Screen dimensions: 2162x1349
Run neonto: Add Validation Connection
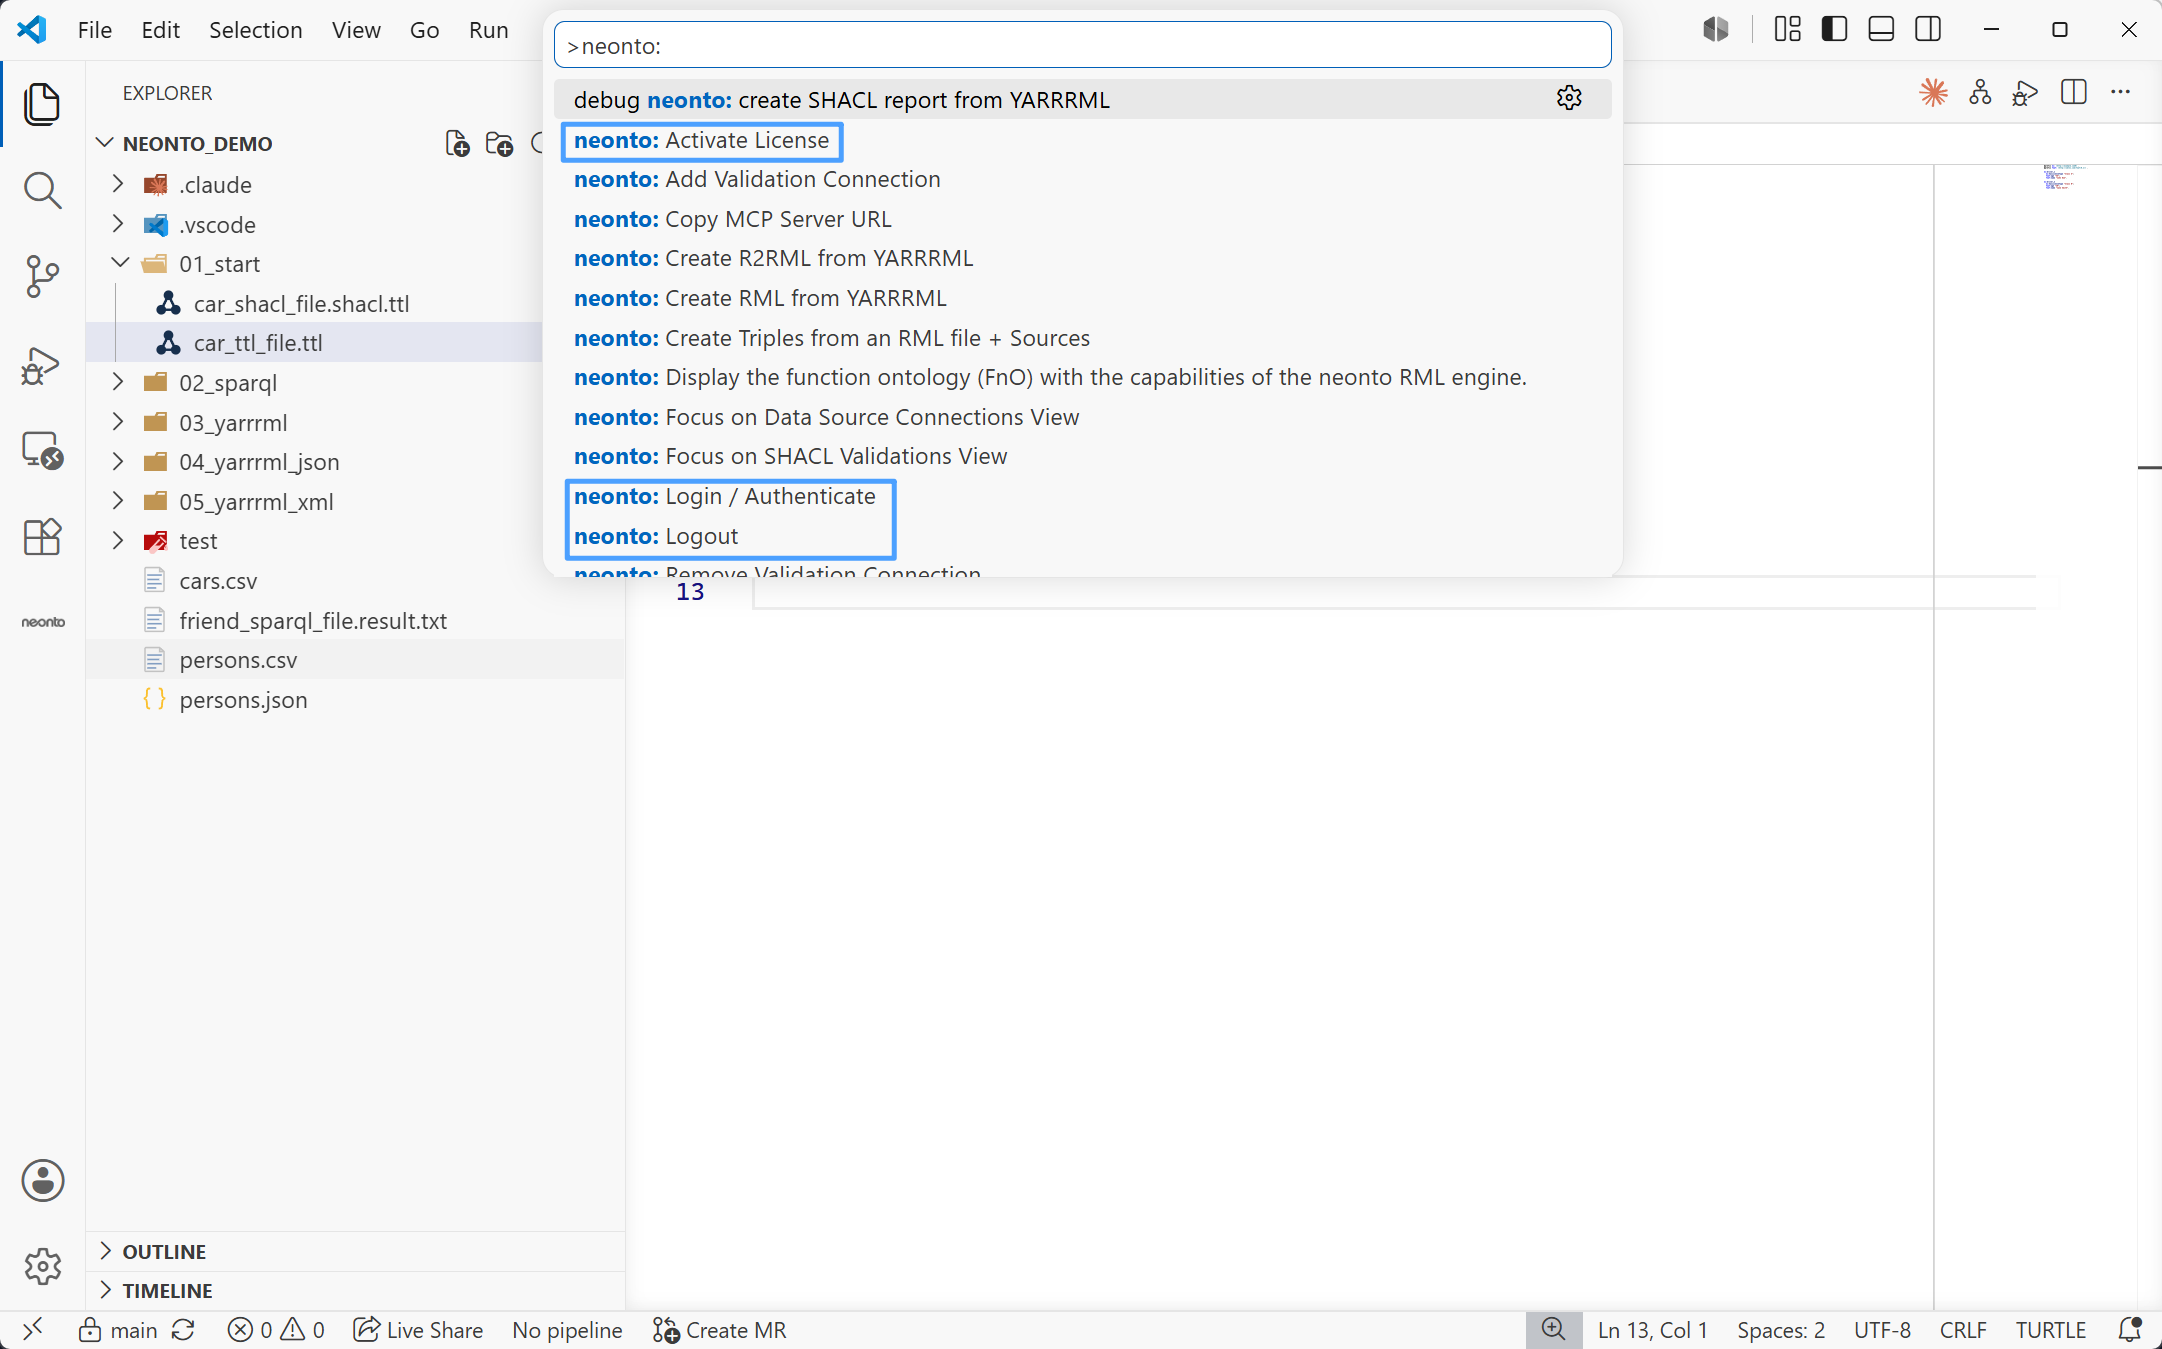(1083, 179)
